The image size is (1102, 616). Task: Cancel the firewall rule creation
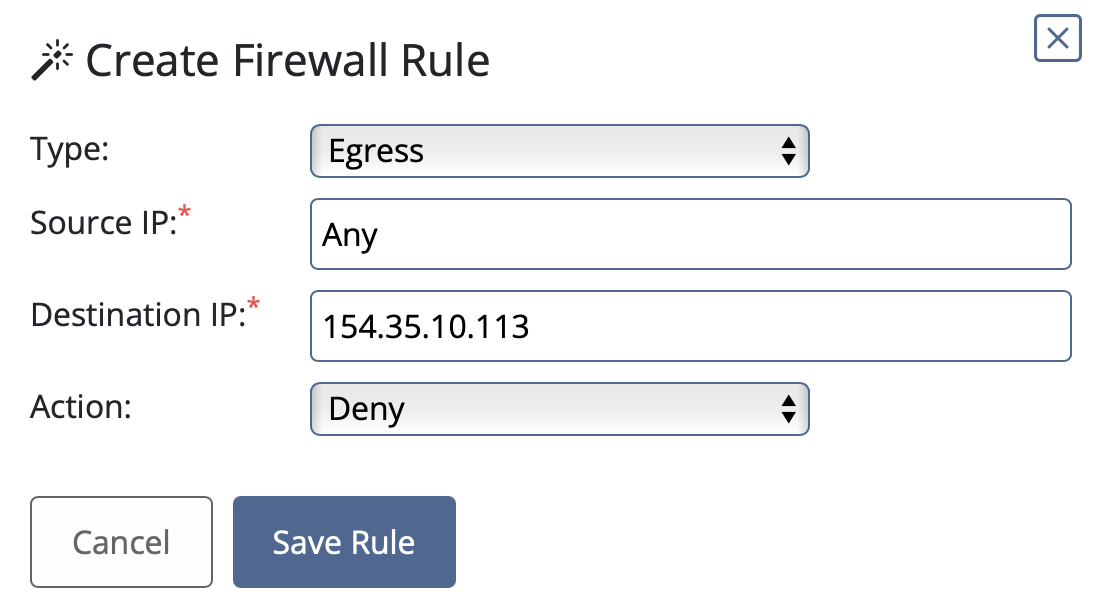click(121, 542)
